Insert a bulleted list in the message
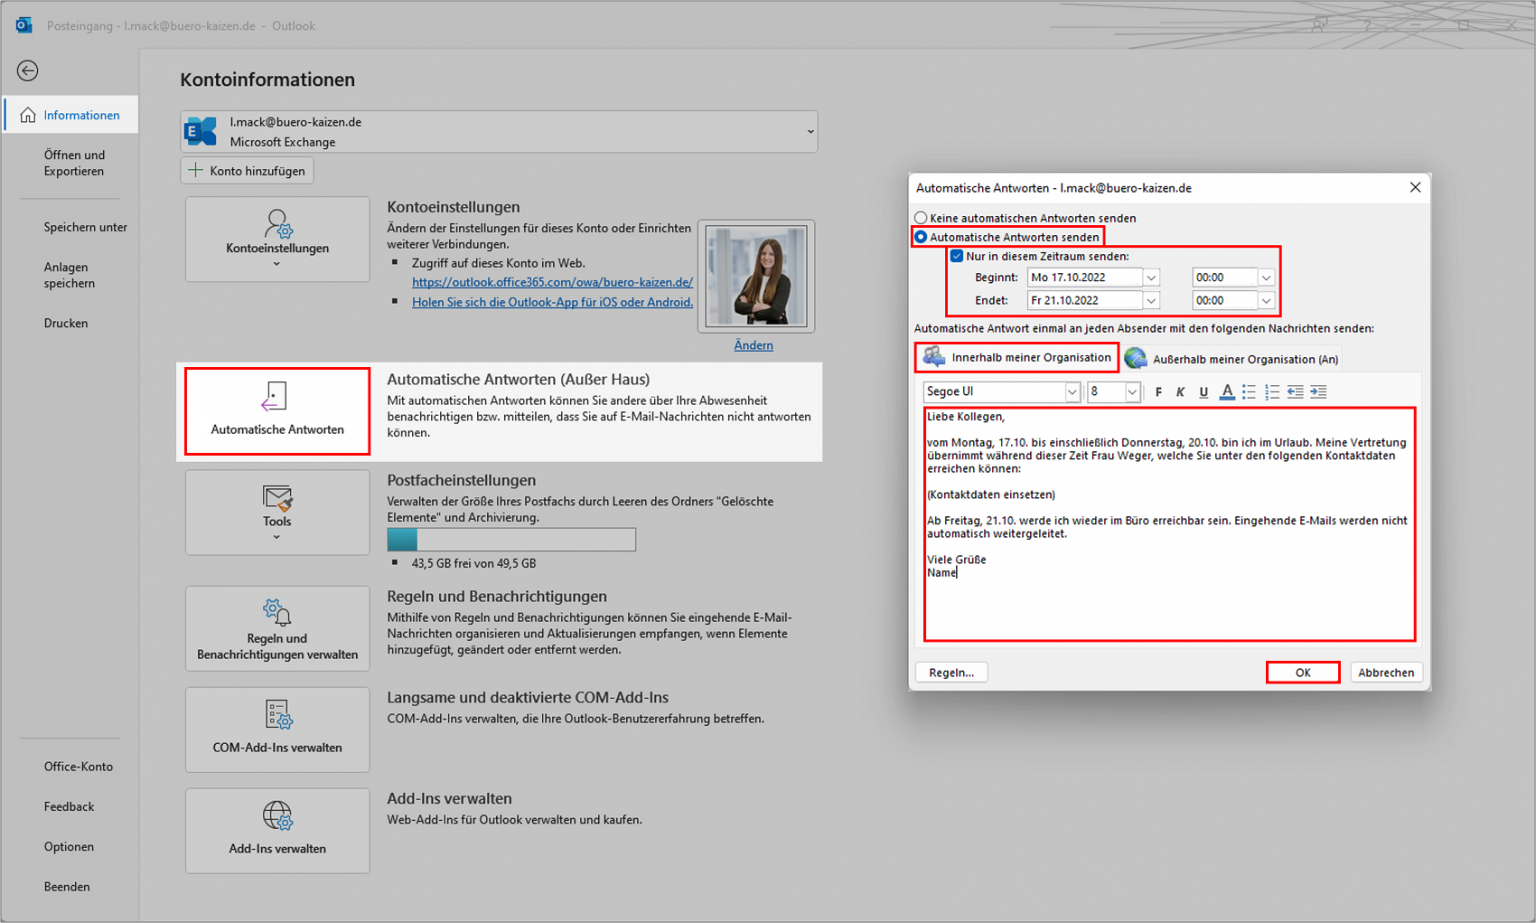1536x923 pixels. [1249, 392]
